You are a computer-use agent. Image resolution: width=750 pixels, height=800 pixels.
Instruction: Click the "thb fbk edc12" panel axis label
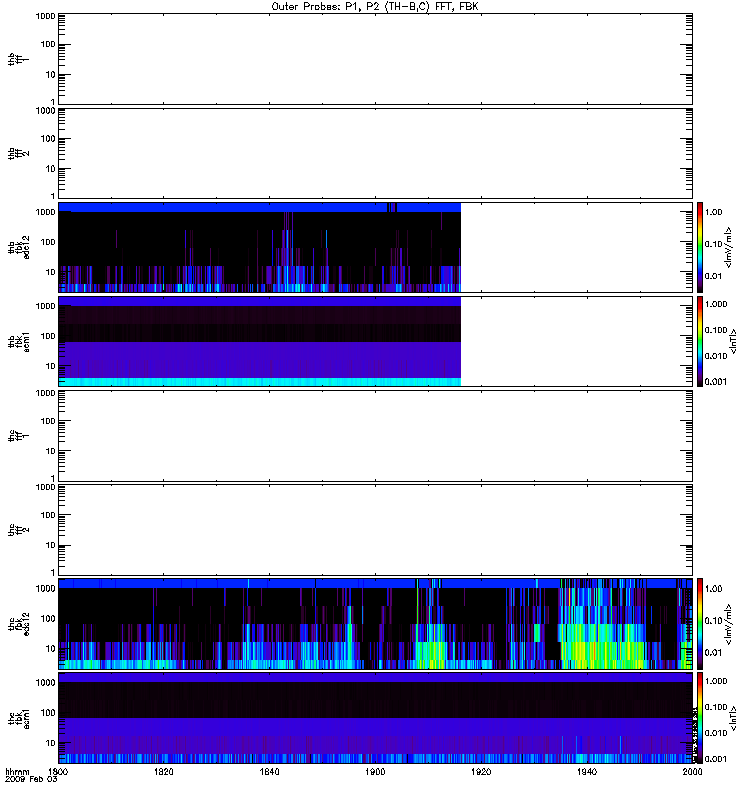(18, 247)
